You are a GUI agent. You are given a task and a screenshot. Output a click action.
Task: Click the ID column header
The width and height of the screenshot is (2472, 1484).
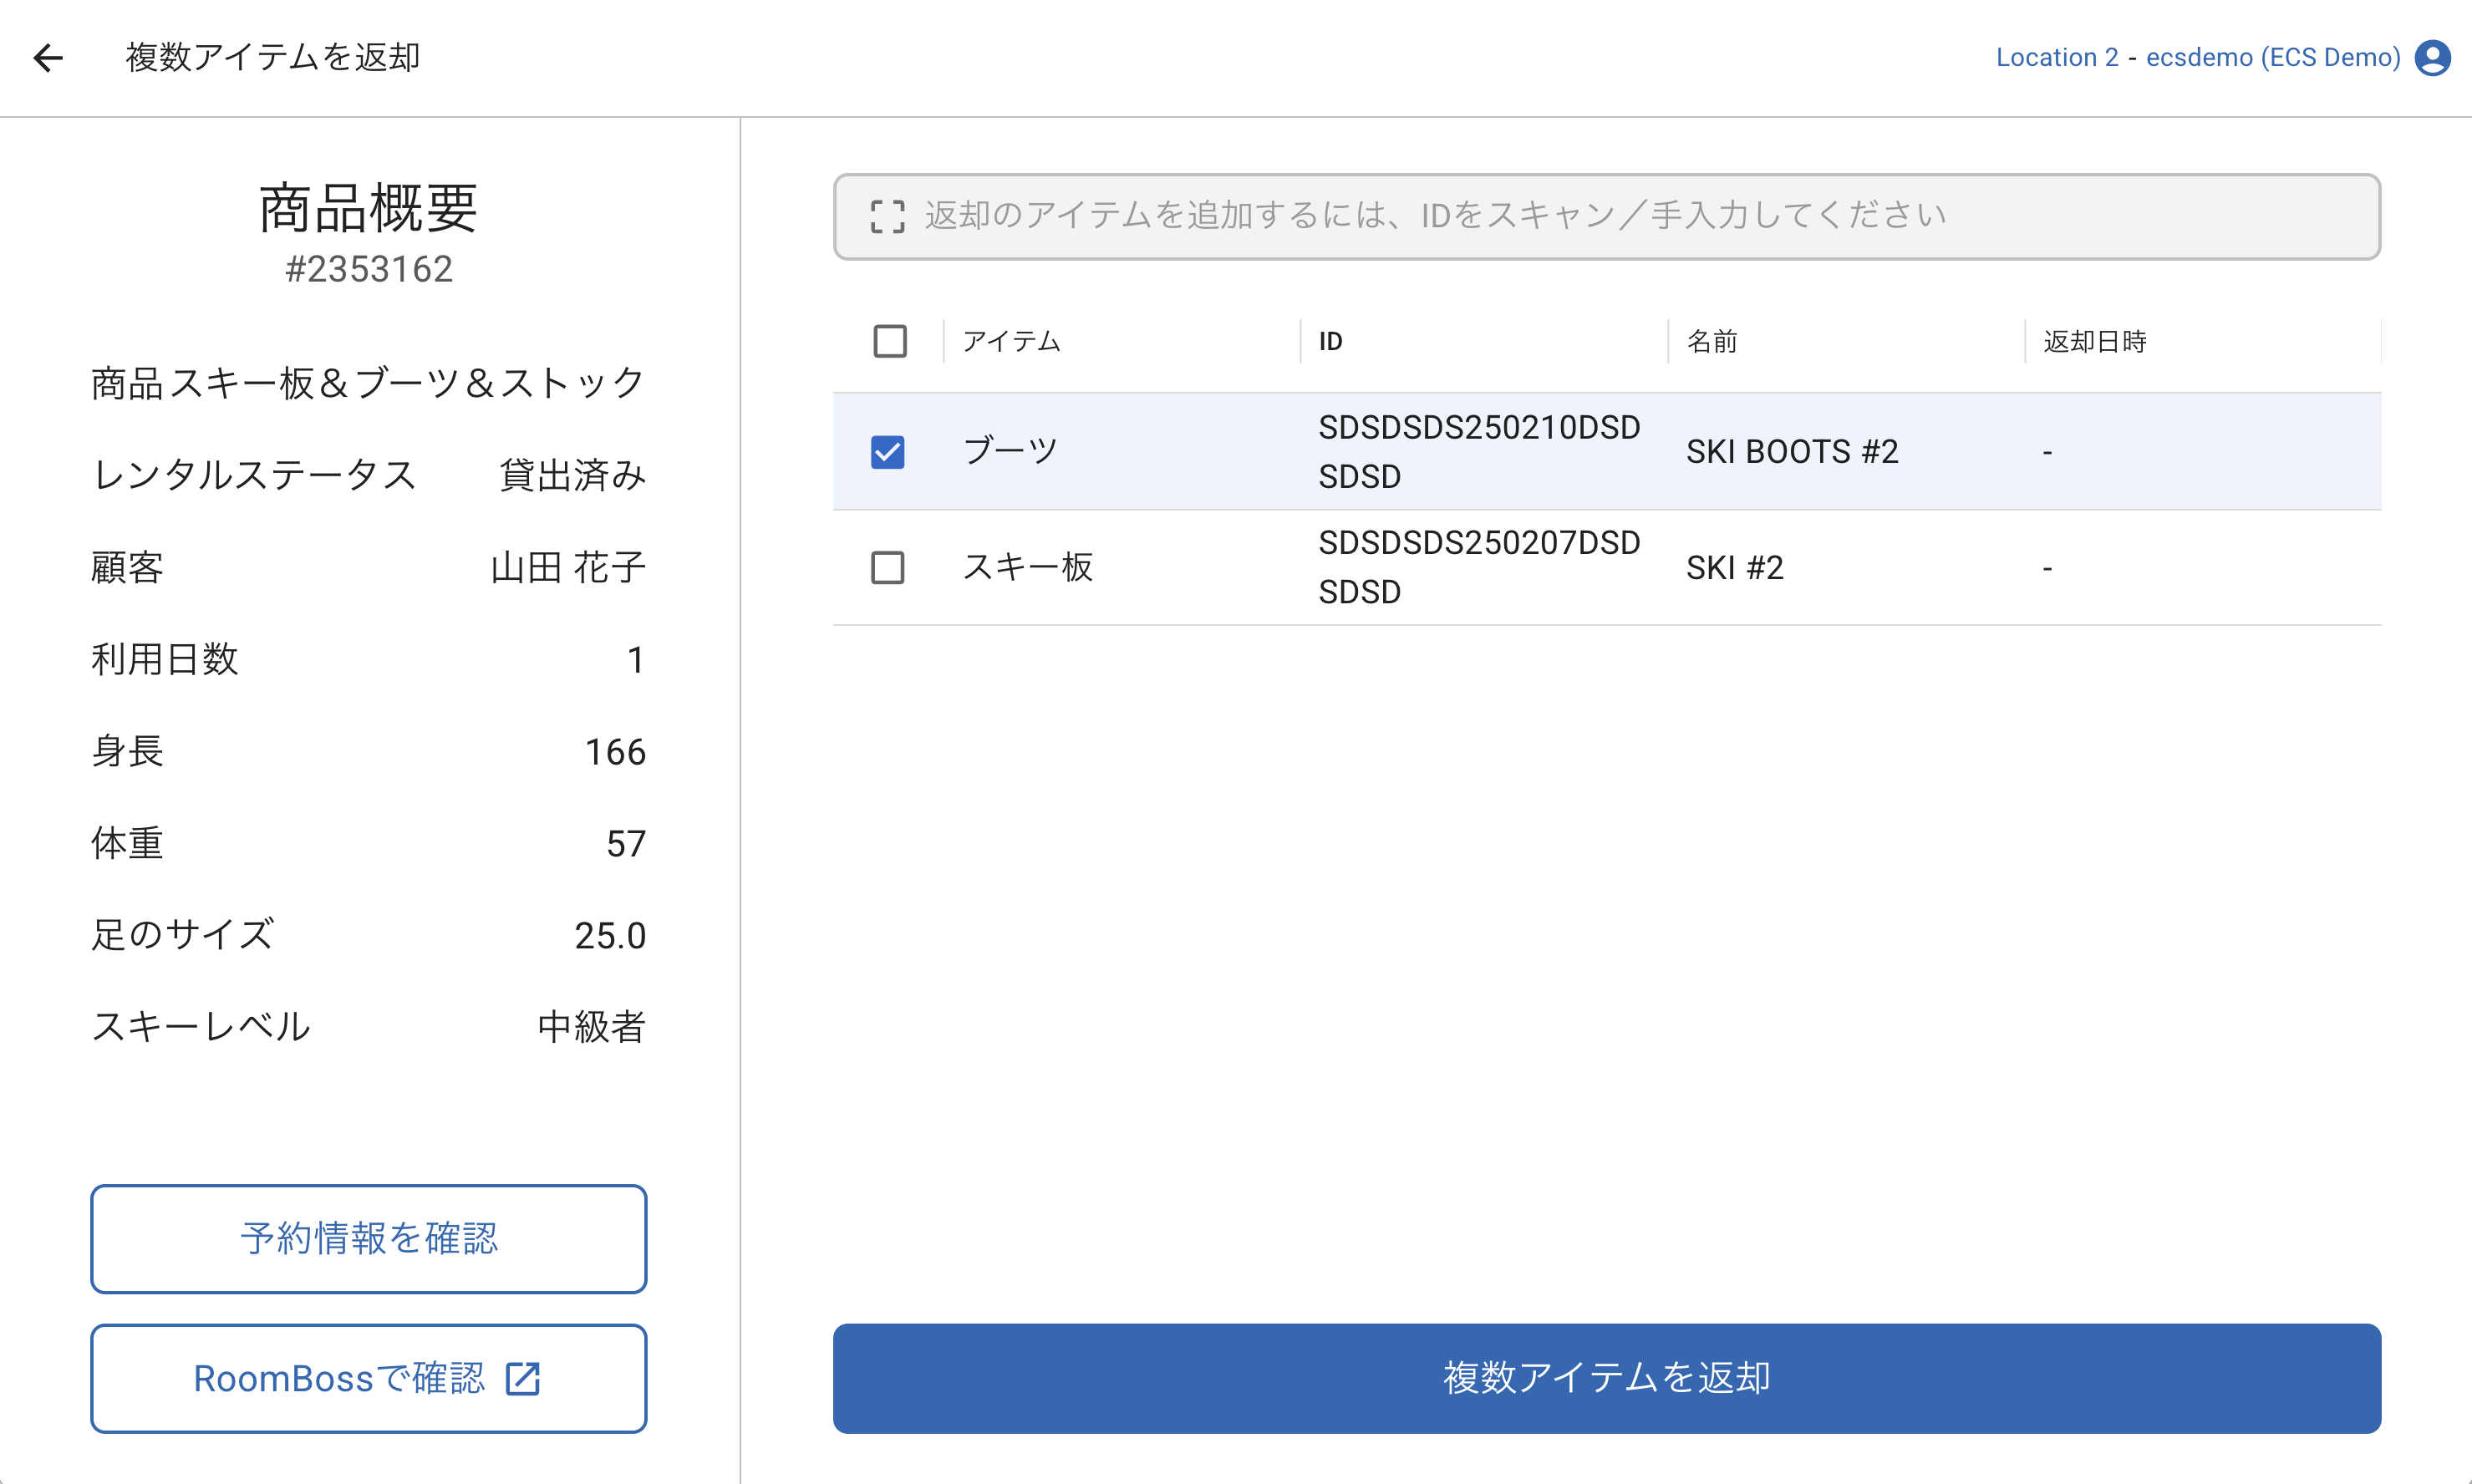coord(1330,342)
